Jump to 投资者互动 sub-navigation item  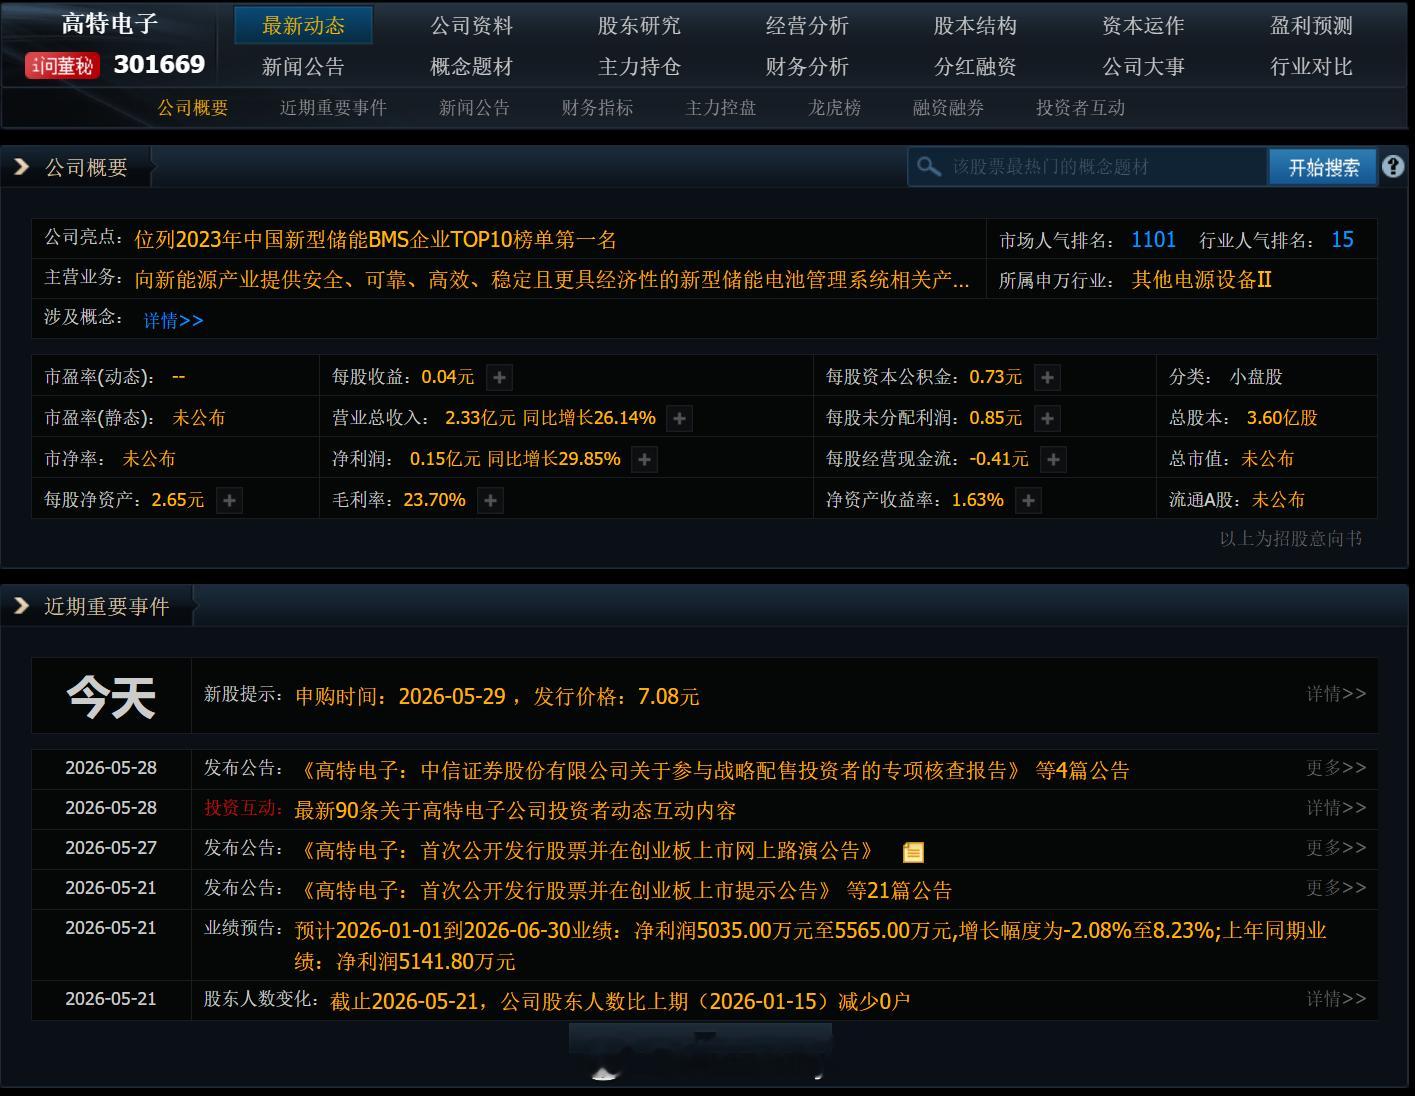click(x=1080, y=108)
